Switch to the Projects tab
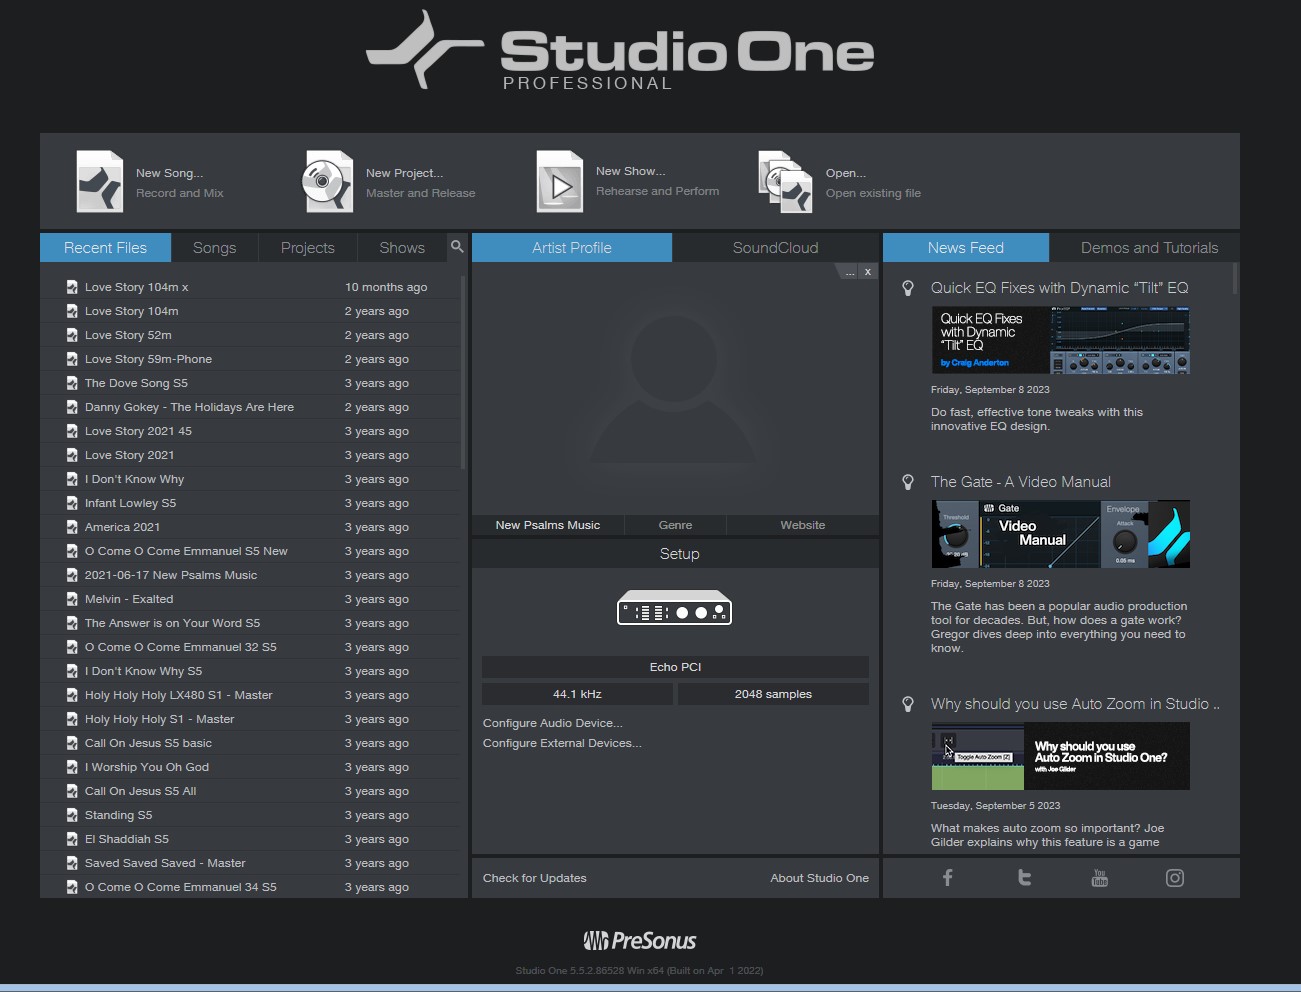The image size is (1301, 992). click(x=308, y=247)
